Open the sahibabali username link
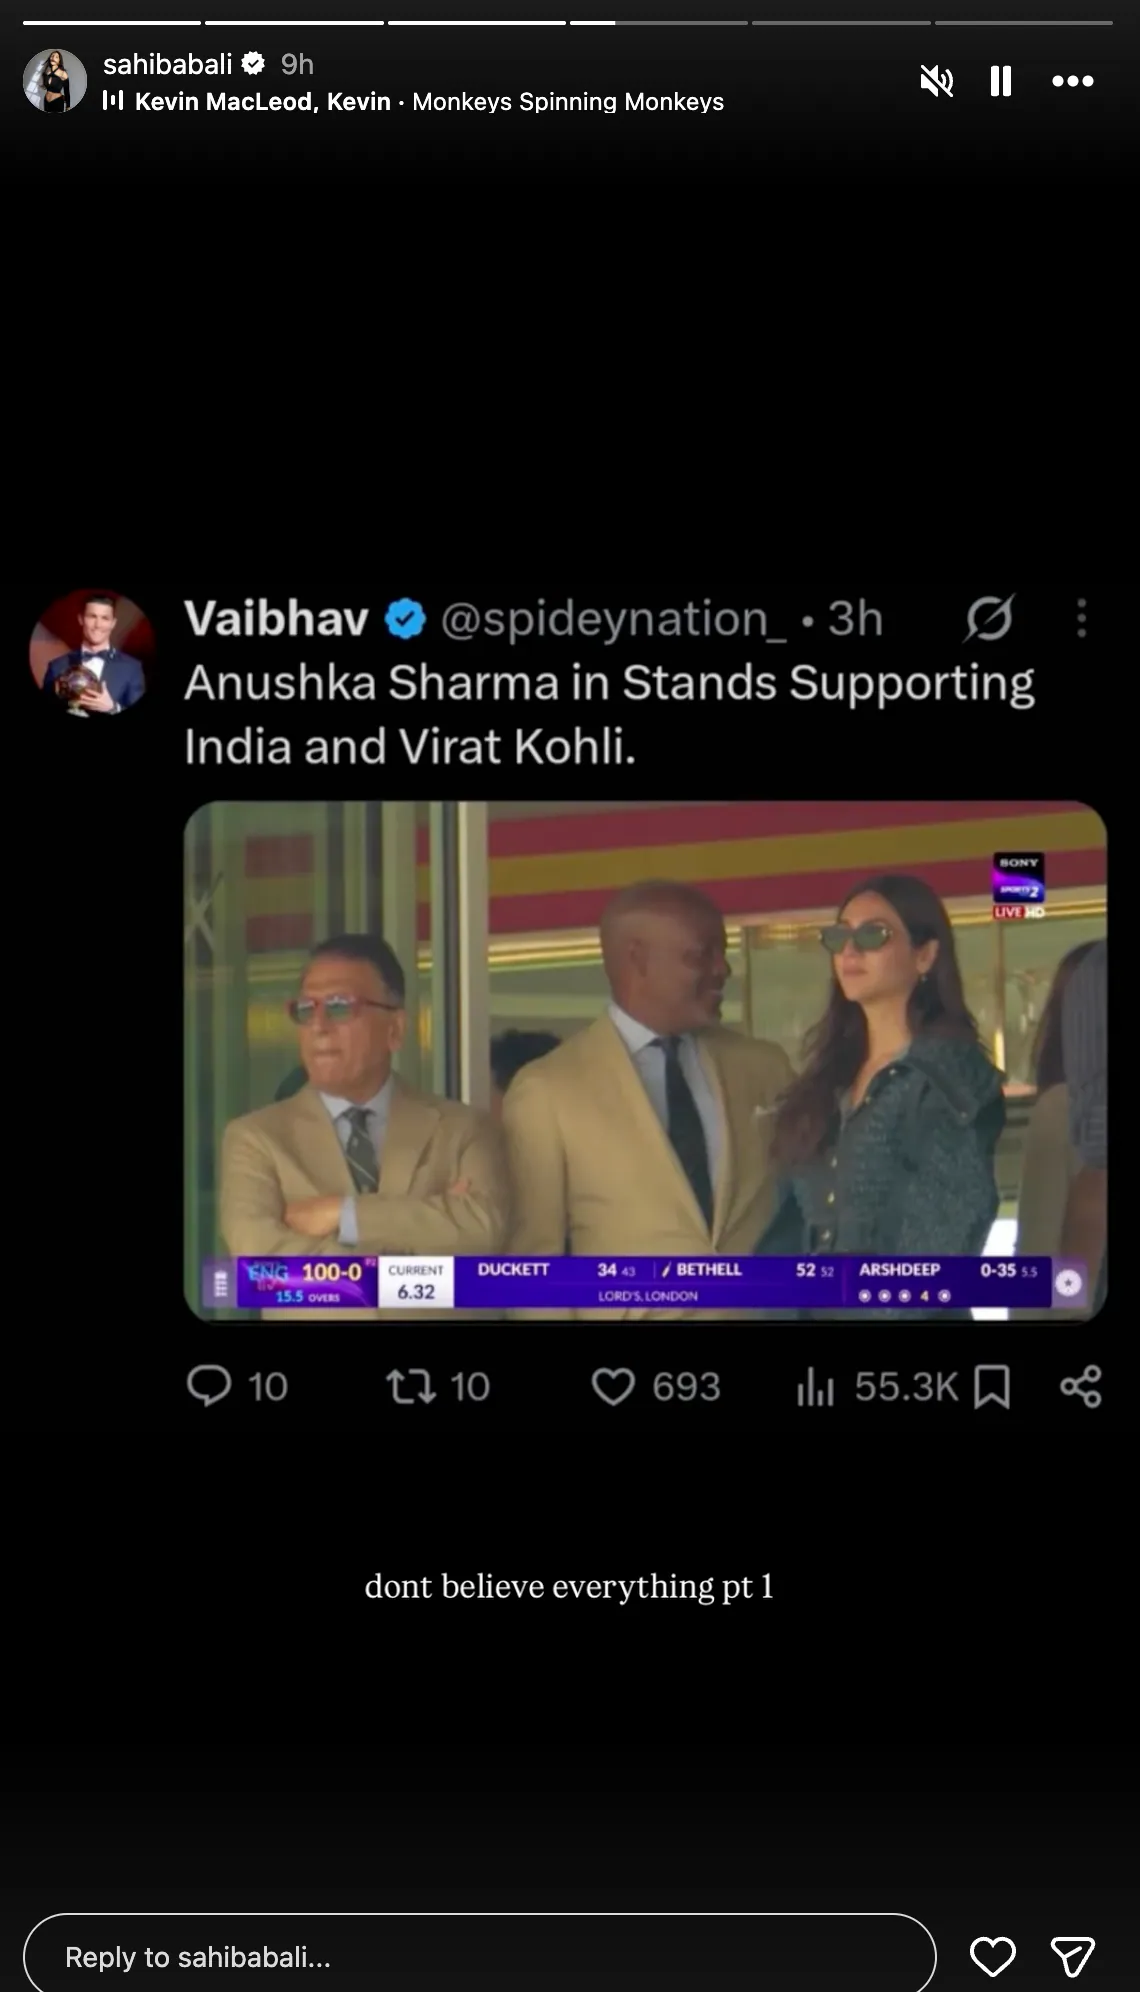The width and height of the screenshot is (1140, 1992). [167, 64]
